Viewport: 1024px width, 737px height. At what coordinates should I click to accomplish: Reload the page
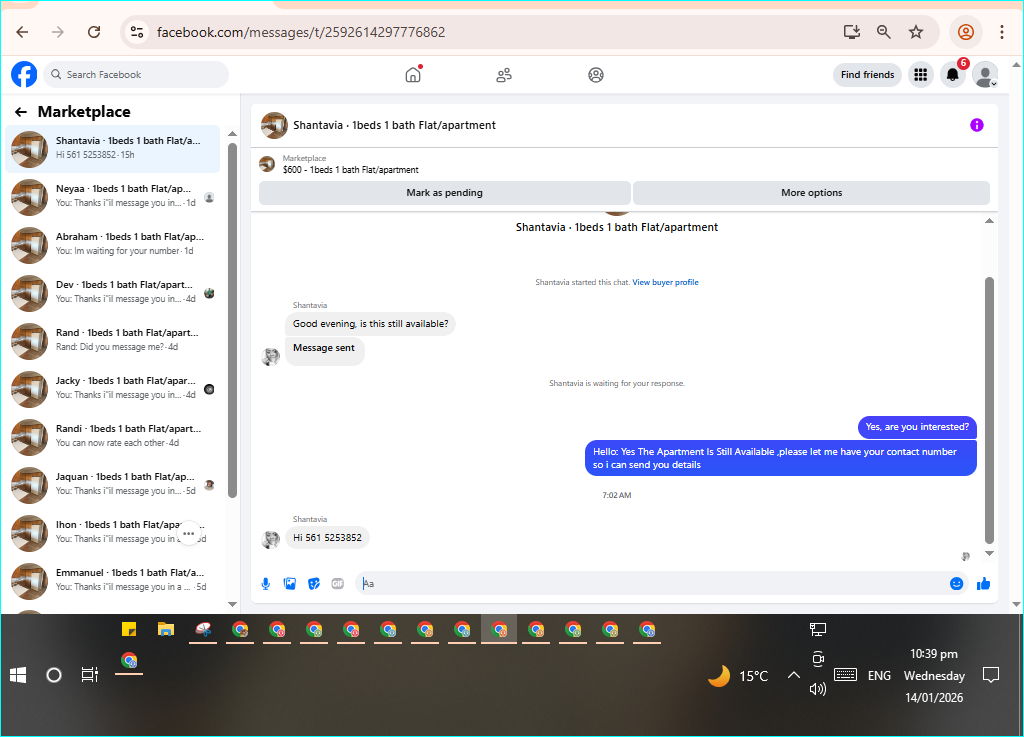94,32
